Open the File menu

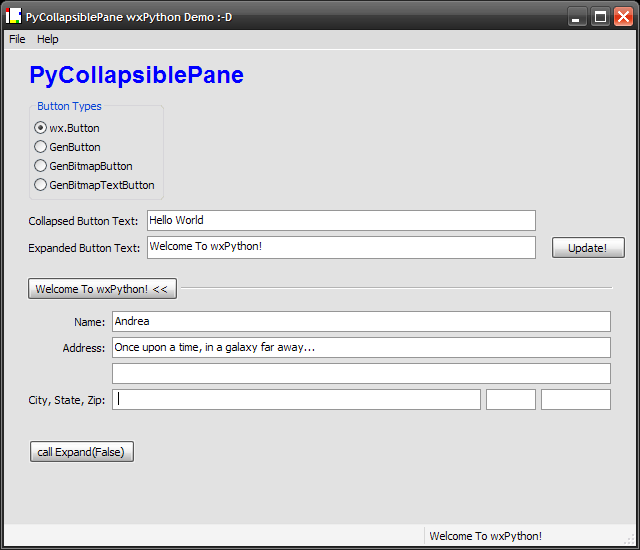coord(17,39)
